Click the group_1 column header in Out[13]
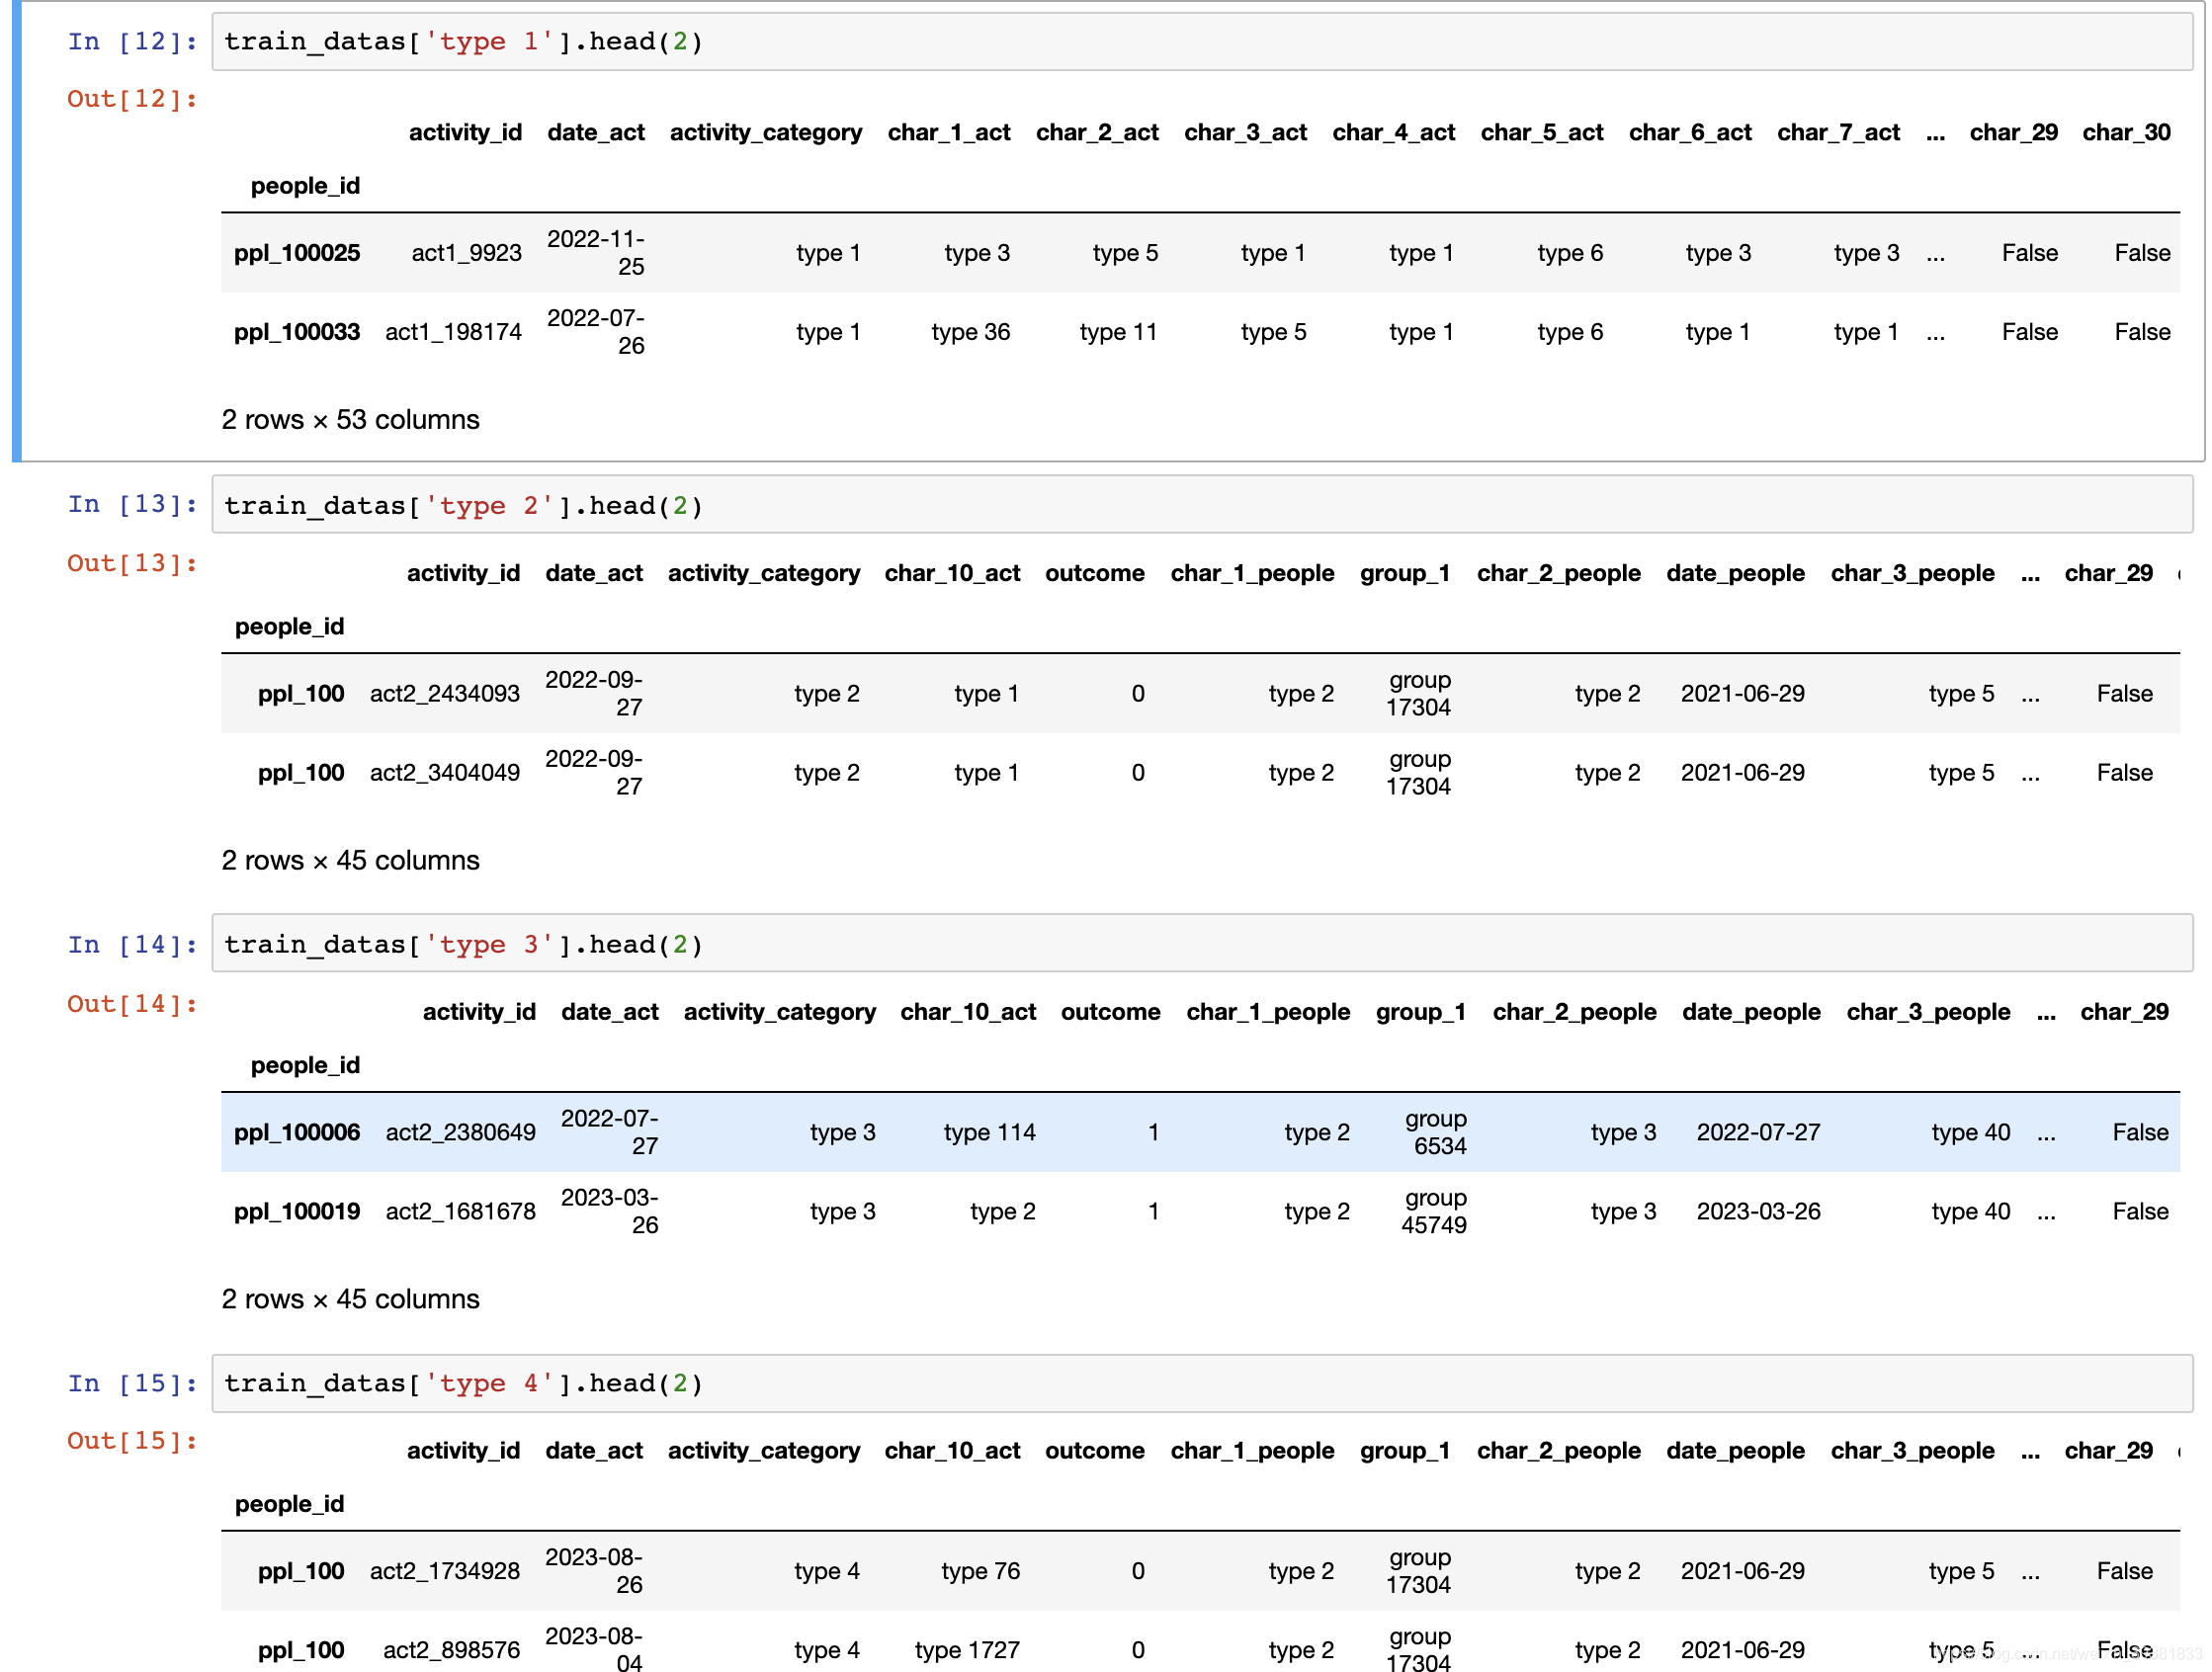This screenshot has width=2212, height=1672. pyautogui.click(x=1405, y=573)
